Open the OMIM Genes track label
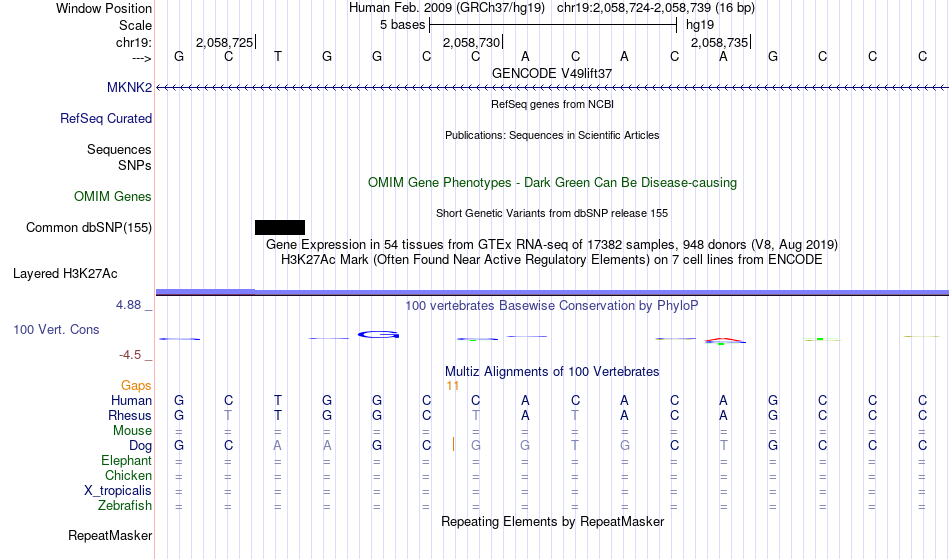950x559 pixels. pyautogui.click(x=112, y=196)
